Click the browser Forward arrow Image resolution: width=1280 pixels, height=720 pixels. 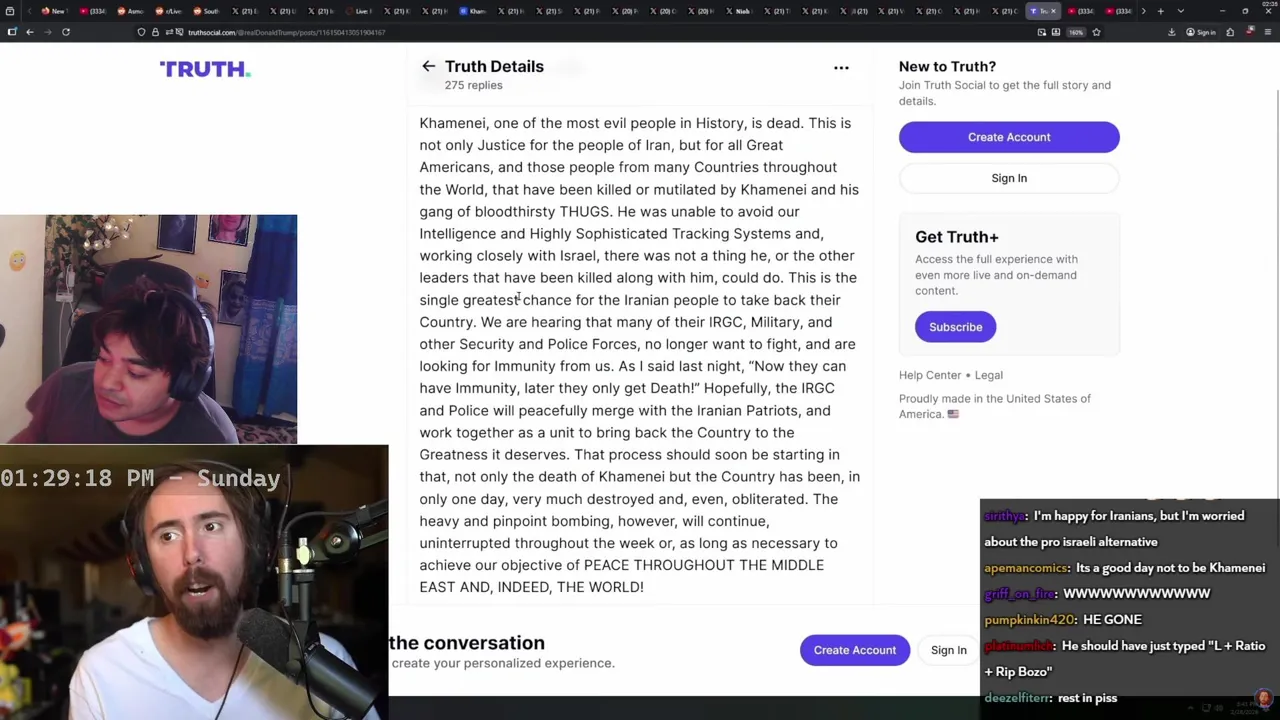click(x=48, y=32)
